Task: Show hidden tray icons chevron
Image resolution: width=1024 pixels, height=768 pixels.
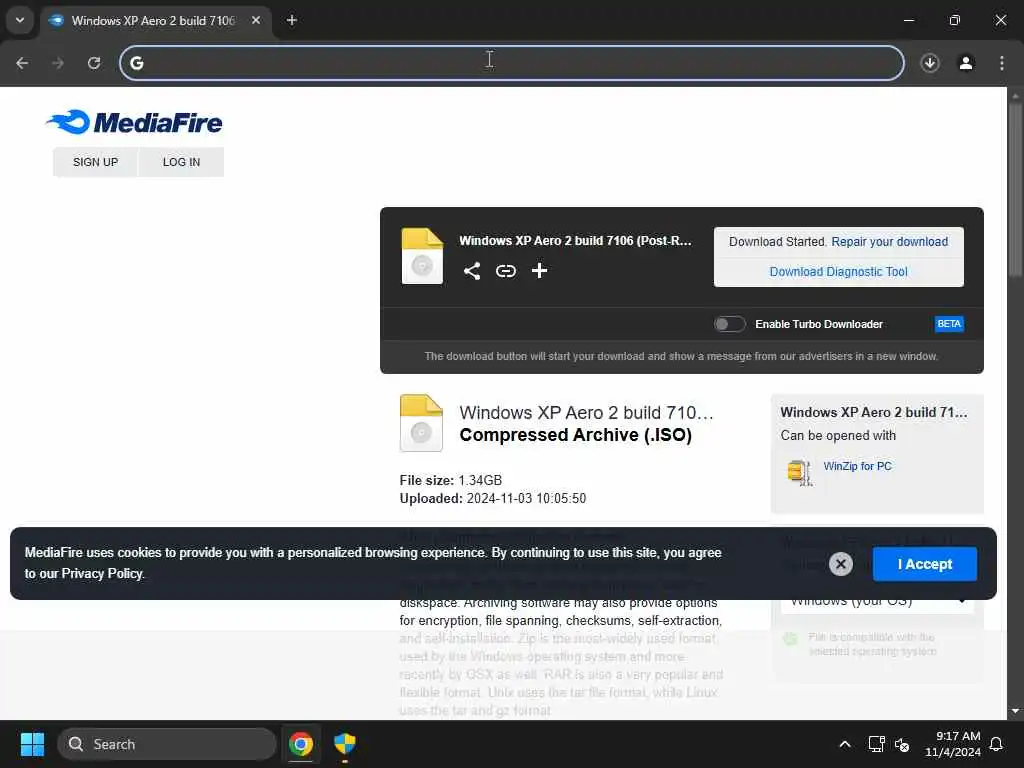Action: (x=844, y=744)
